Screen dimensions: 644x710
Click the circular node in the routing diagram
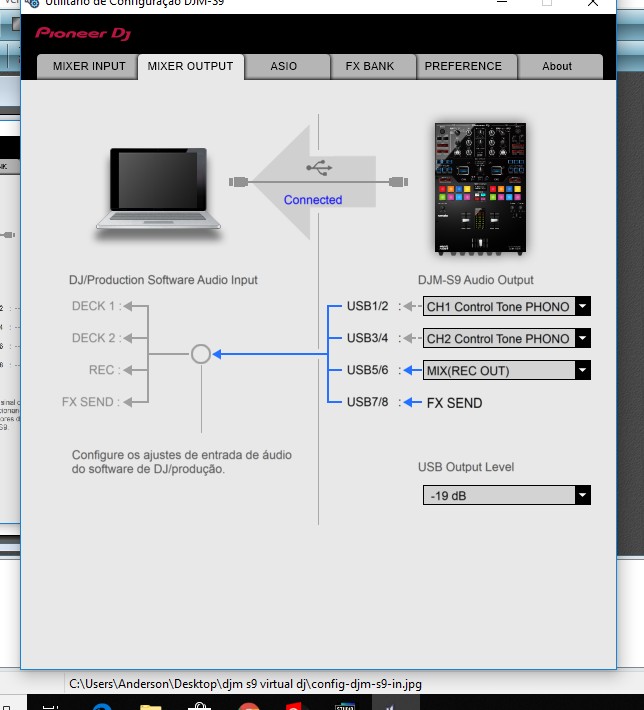201,354
